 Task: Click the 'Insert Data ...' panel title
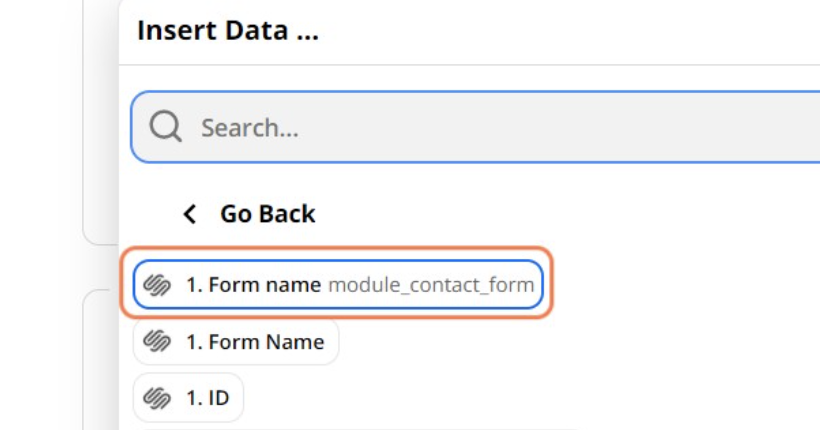227,31
